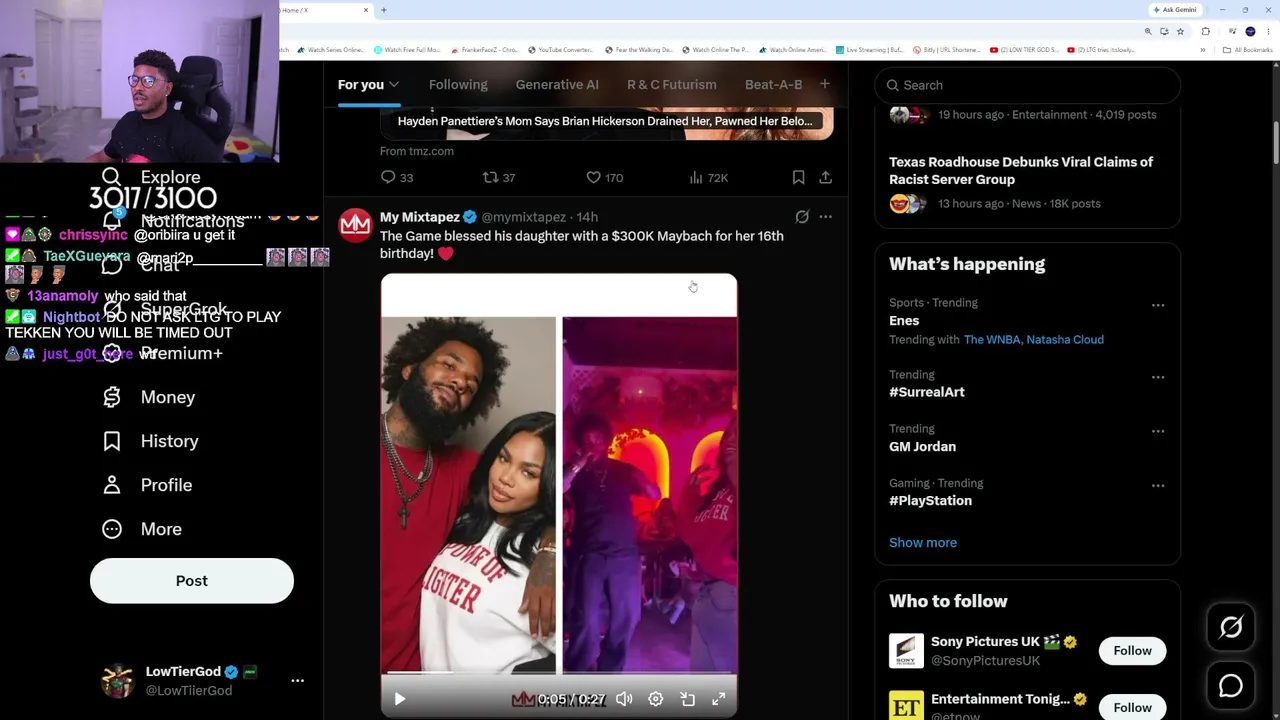Screen dimensions: 1280x720
Task: Like the TMZ post with 170 likes
Action: pyautogui.click(x=604, y=177)
